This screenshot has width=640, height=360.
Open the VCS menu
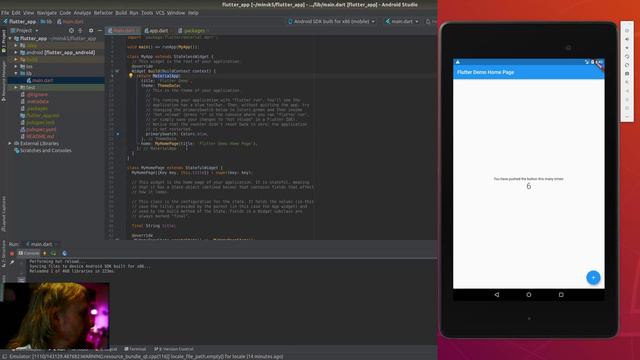160,13
